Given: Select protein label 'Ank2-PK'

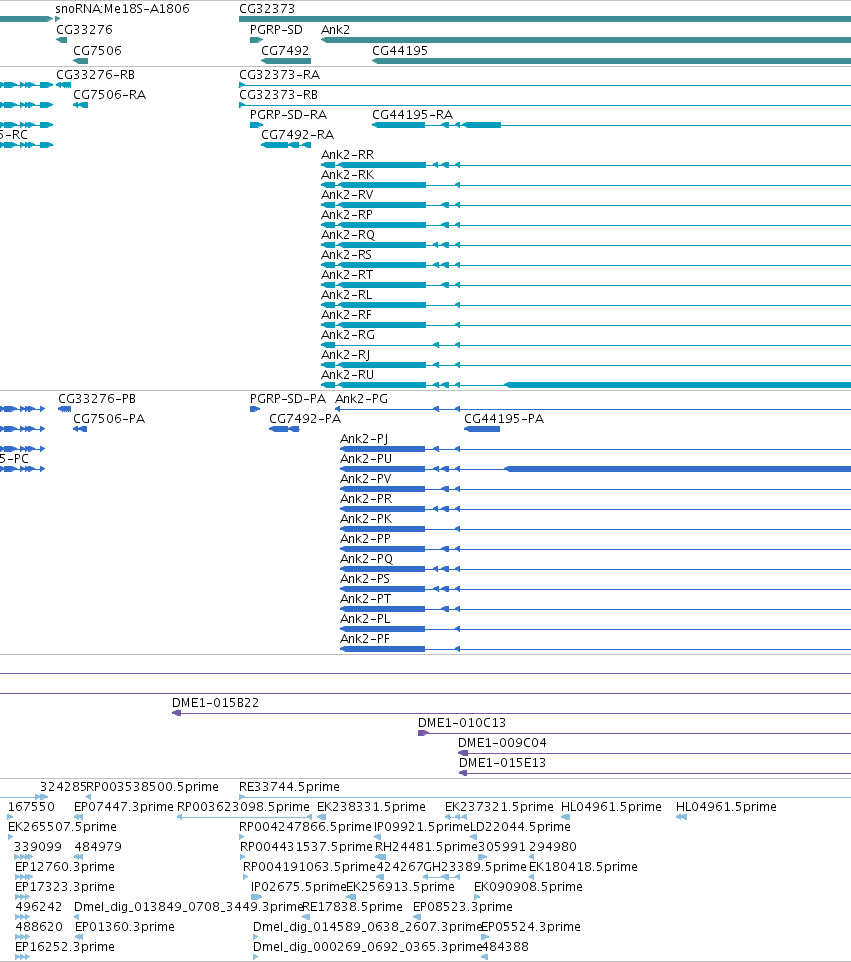Looking at the screenshot, I should [366, 518].
